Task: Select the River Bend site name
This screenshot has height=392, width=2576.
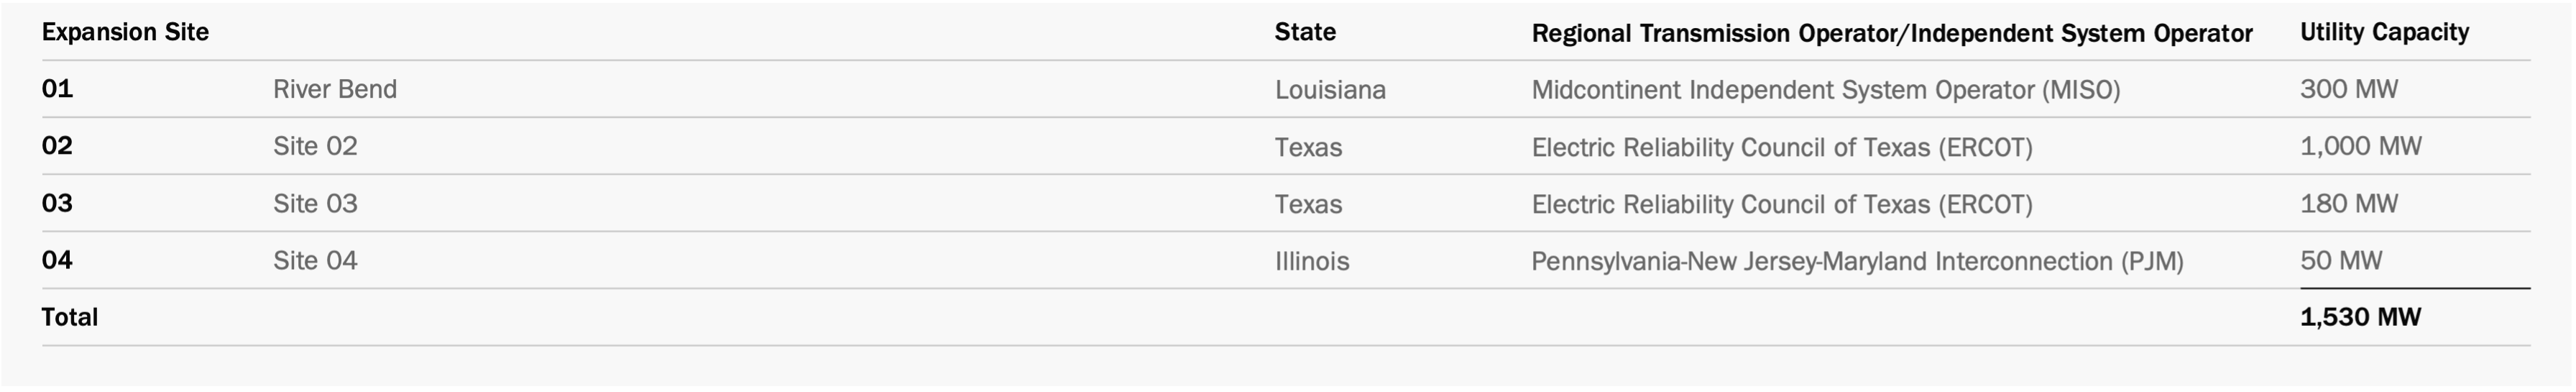Action: [x=335, y=90]
